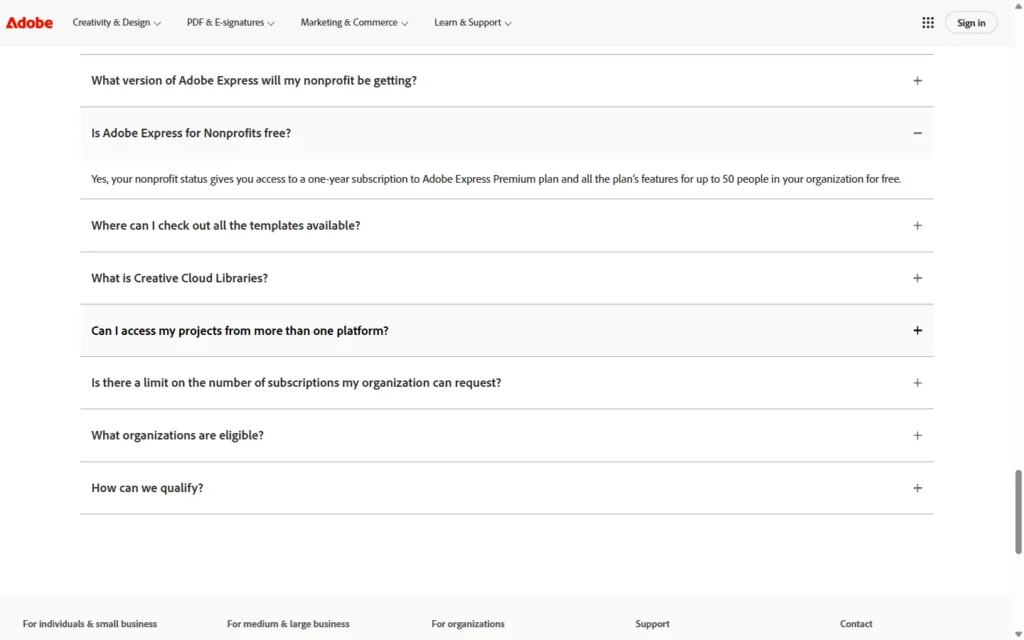Click the page vertical scrollbar thumb

coord(1017,511)
